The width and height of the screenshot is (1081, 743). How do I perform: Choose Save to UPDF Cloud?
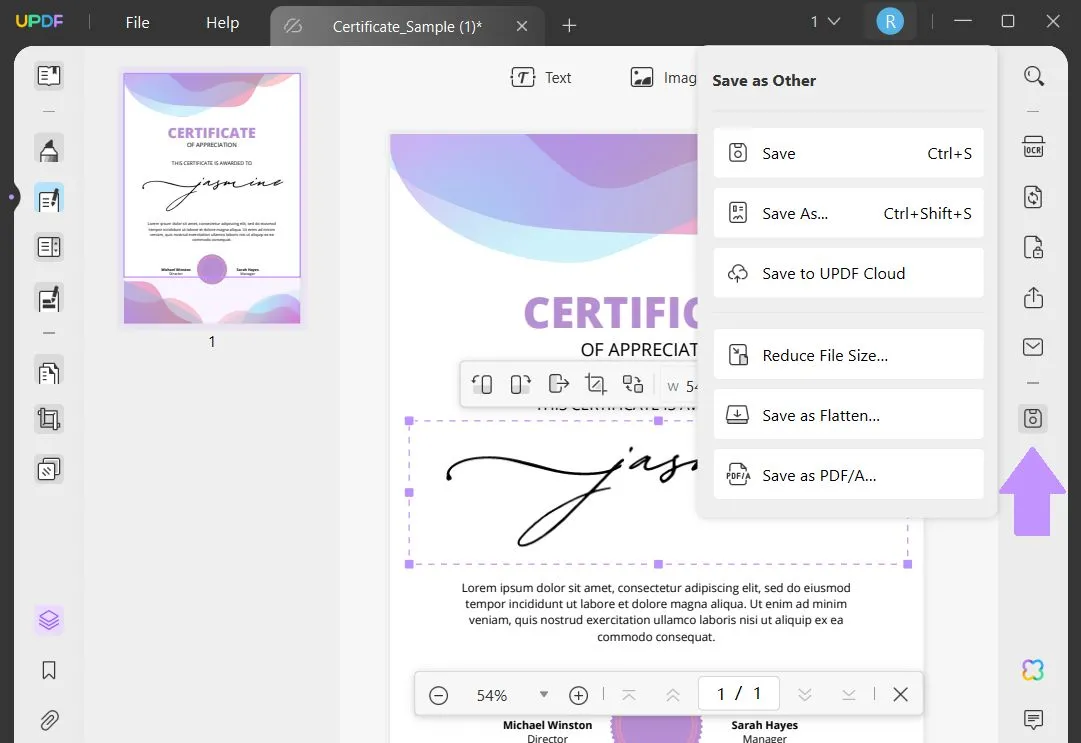[849, 273]
